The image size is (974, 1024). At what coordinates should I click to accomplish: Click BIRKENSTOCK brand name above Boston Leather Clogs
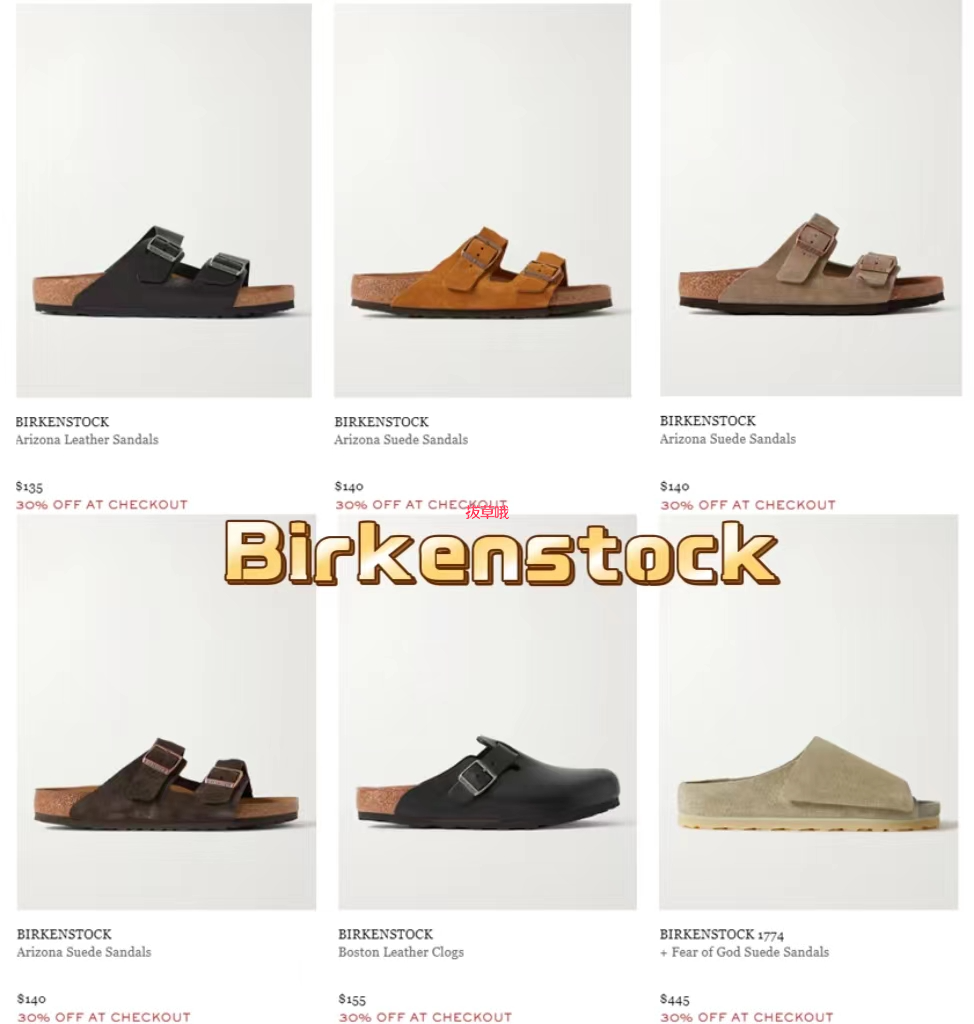385,935
